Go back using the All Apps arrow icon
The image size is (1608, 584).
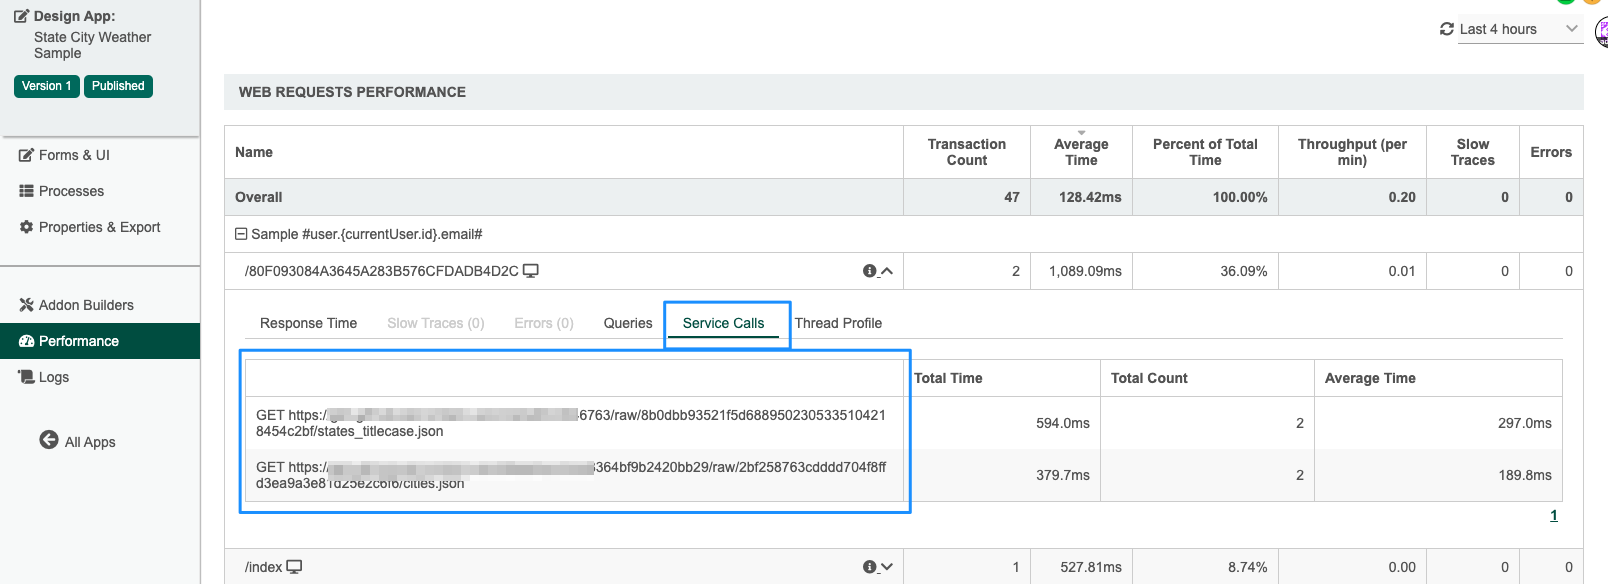pos(49,440)
